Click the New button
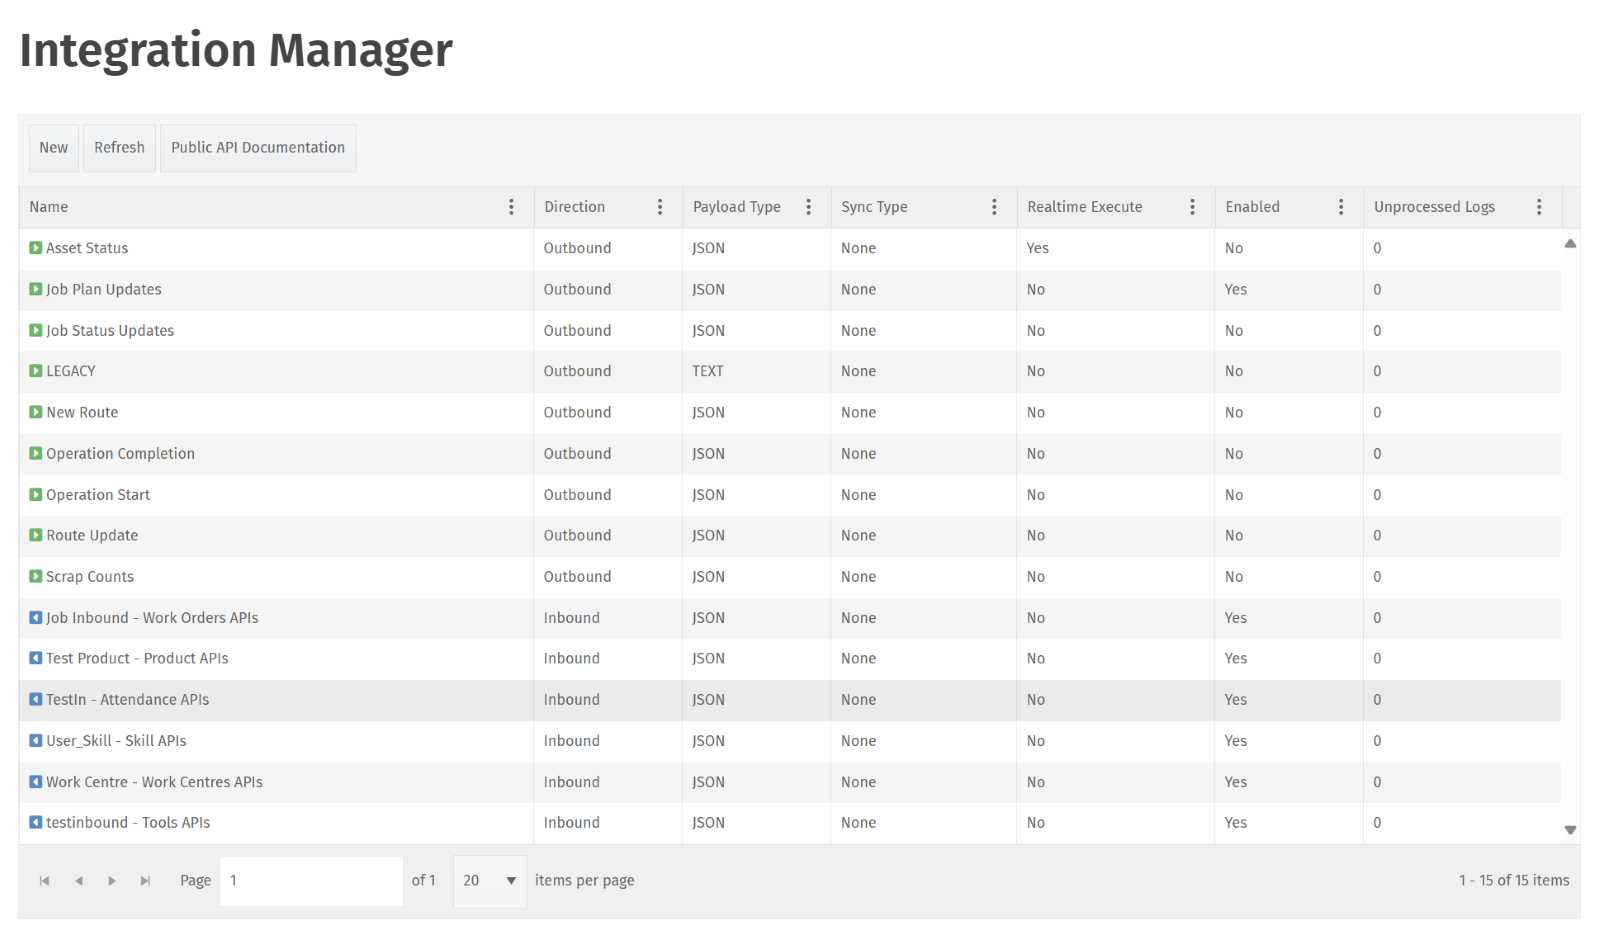 (x=54, y=148)
